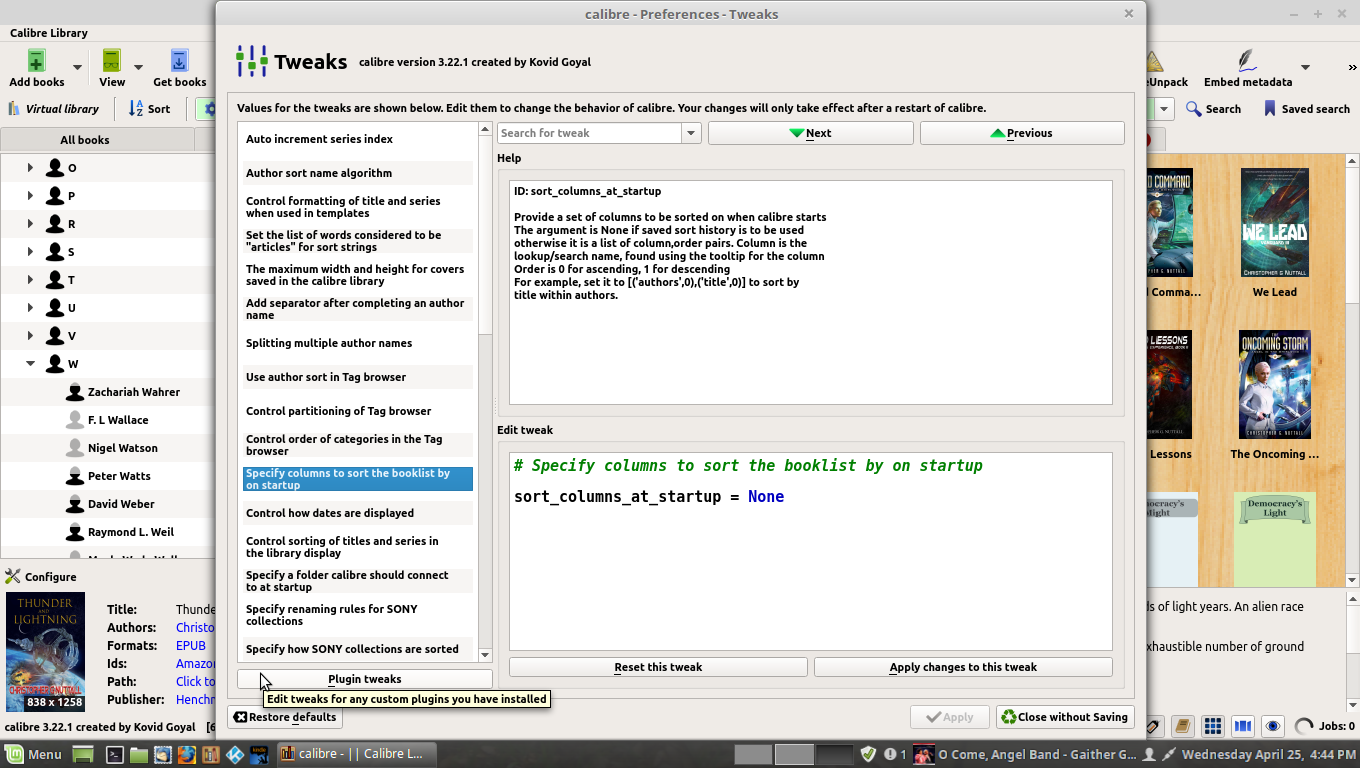Screen dimensions: 1360x768
Task: Open Virtual library in the main window
Action: coord(54,109)
